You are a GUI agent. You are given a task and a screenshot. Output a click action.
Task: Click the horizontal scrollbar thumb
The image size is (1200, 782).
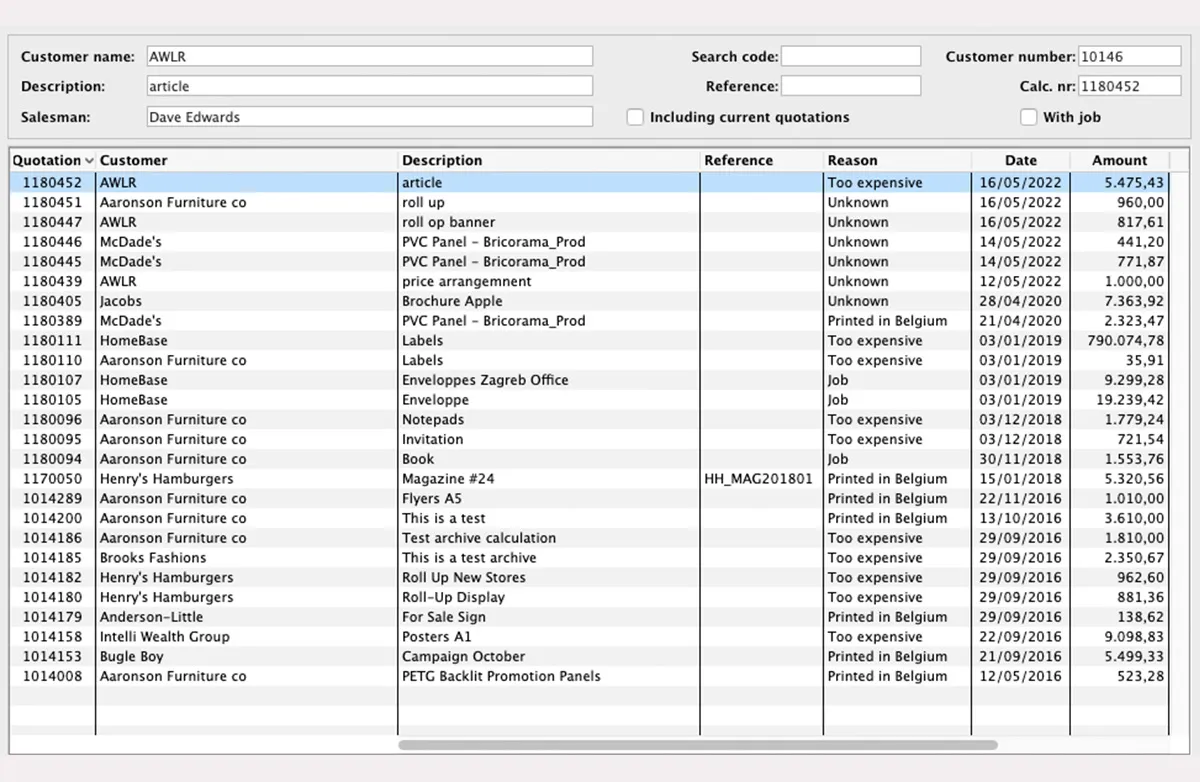698,745
